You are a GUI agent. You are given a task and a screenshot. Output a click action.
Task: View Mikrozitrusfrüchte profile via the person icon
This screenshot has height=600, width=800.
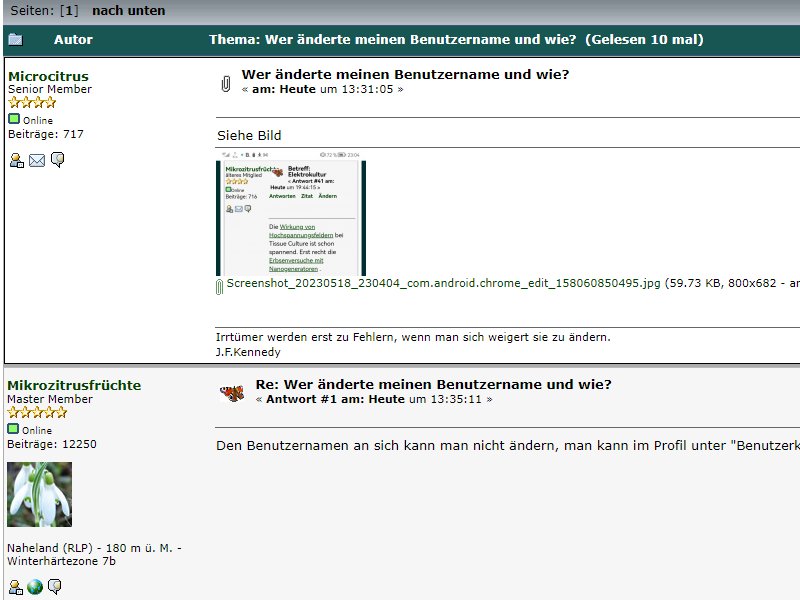(16, 586)
